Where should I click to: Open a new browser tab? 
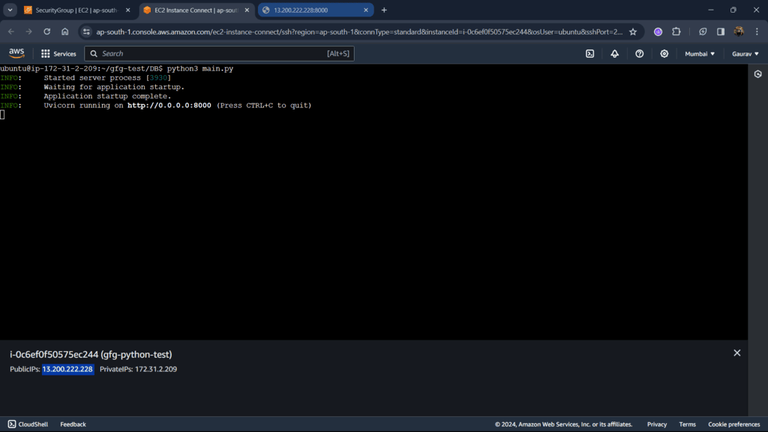click(384, 10)
